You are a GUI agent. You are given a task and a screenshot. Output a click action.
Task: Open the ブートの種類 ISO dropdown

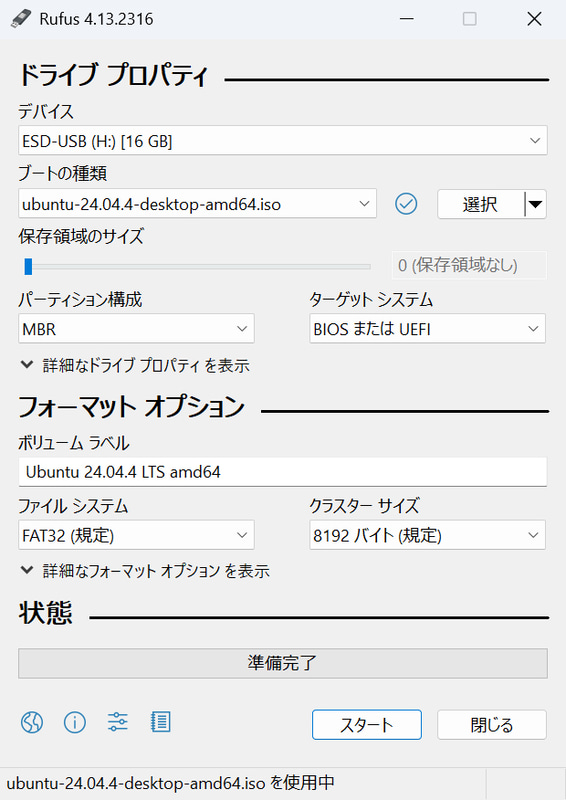pos(197,204)
